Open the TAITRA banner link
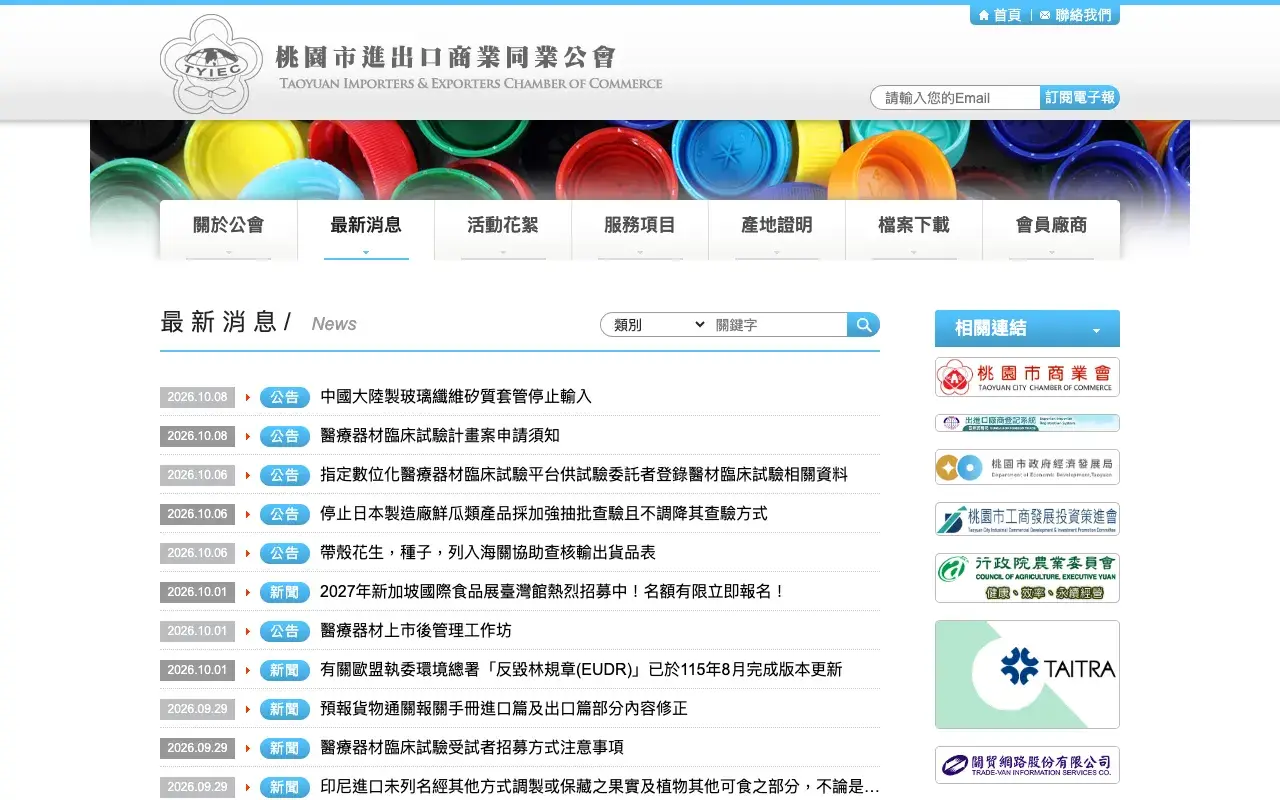 click(x=1027, y=674)
